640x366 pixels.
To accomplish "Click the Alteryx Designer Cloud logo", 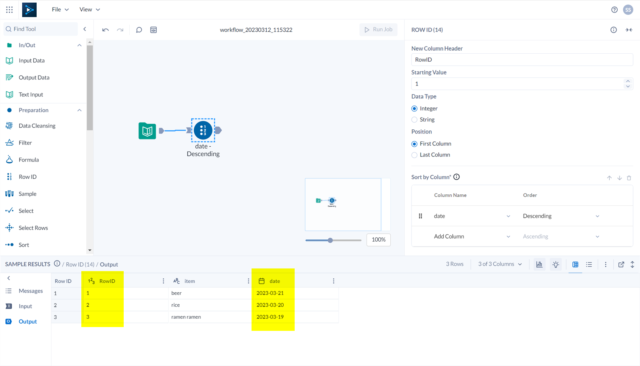I will 29,9.
